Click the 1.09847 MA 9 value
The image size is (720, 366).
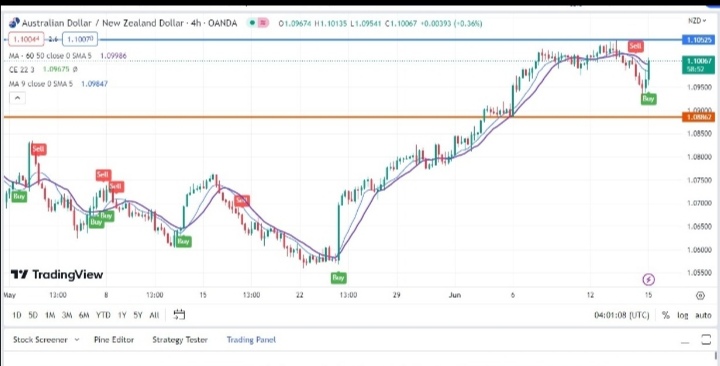pyautogui.click(x=95, y=84)
